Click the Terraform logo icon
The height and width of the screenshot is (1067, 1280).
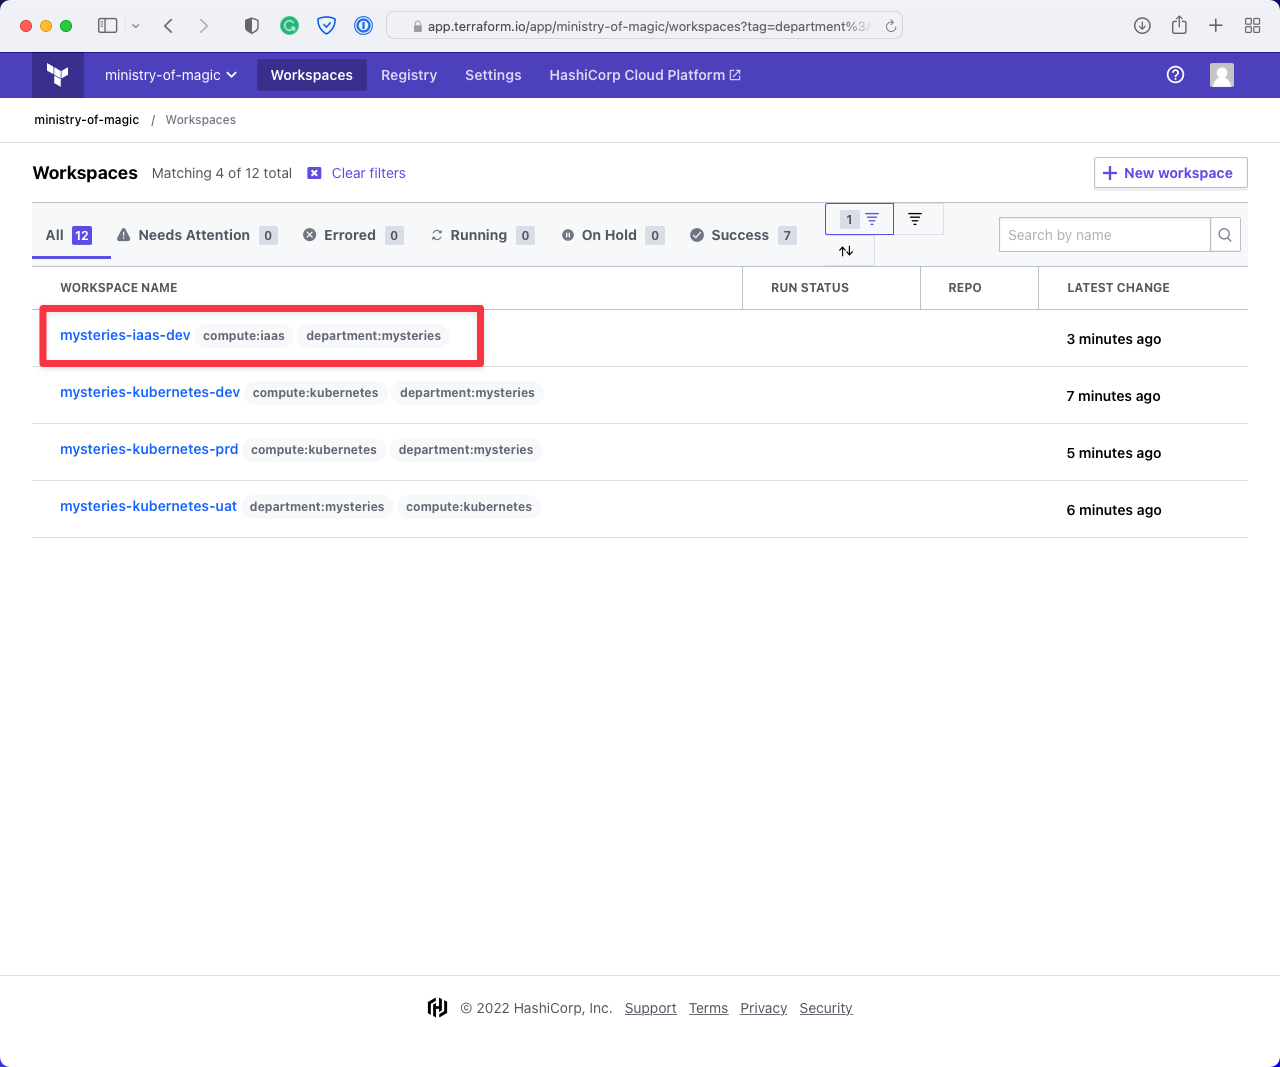tap(58, 75)
